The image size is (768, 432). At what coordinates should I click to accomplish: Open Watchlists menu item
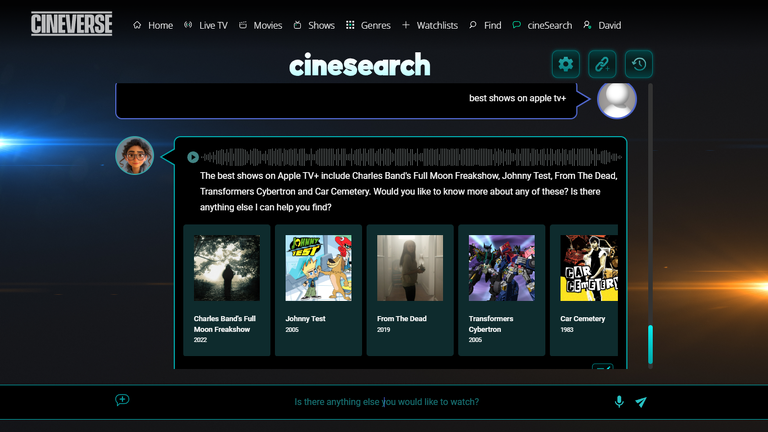[x=430, y=25]
